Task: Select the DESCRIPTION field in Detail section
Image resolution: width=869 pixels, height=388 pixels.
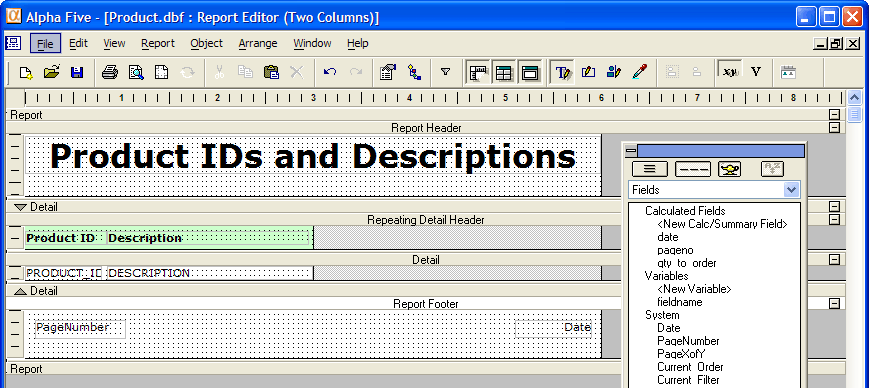Action: (208, 273)
